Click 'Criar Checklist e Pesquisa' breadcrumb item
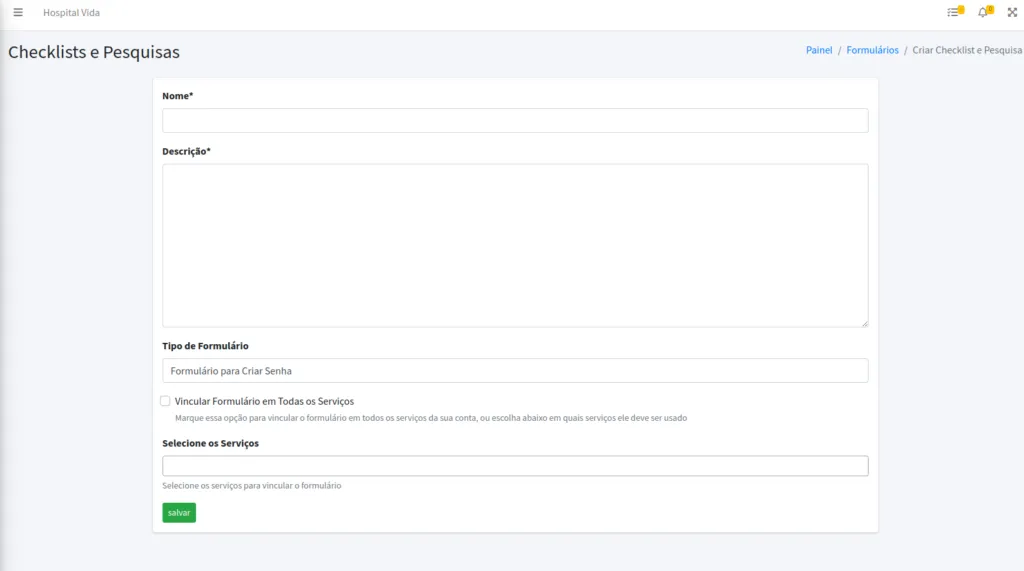This screenshot has height=571, width=1024. tap(967, 50)
